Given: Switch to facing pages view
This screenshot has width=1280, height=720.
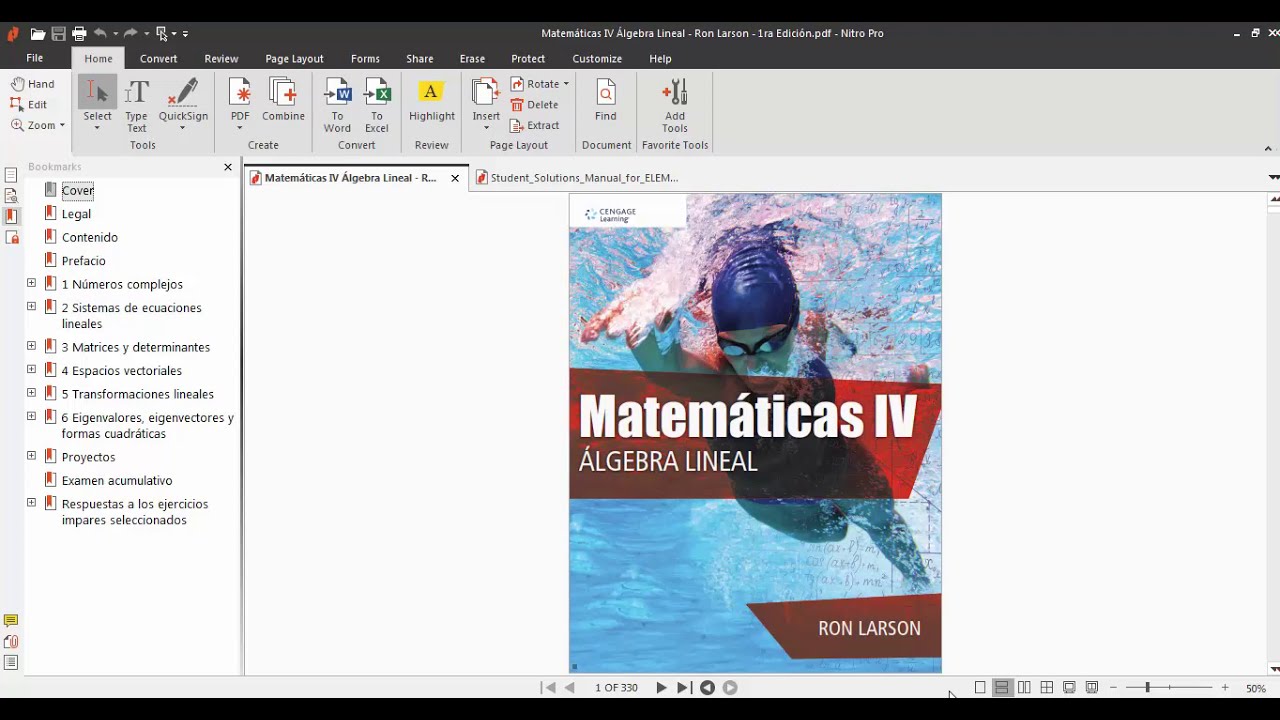Looking at the screenshot, I should 1024,688.
